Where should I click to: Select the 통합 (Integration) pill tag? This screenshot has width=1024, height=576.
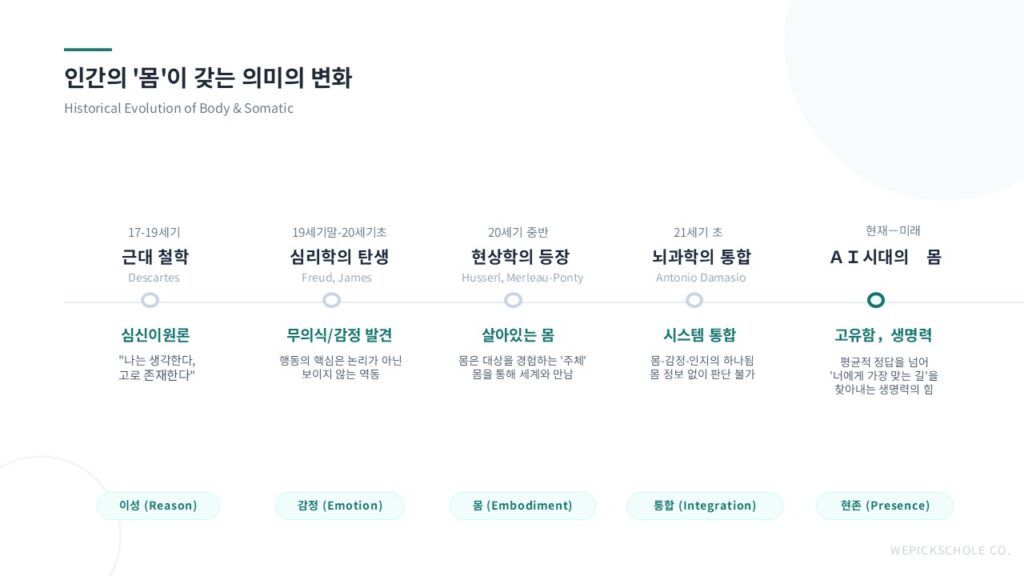click(x=704, y=506)
